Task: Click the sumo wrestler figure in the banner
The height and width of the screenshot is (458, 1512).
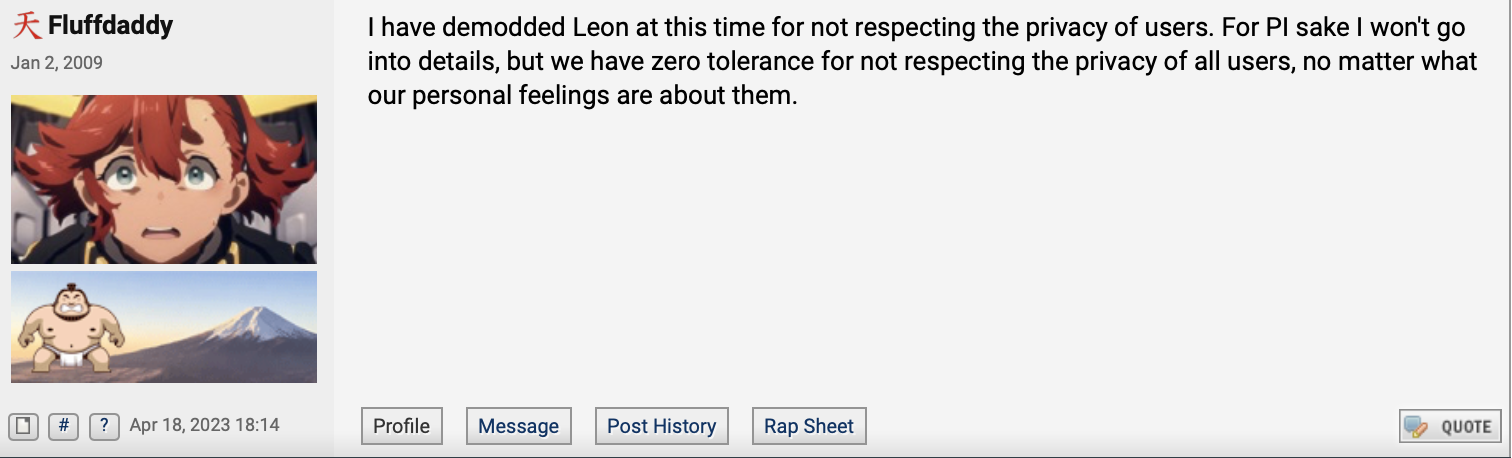Action: coord(72,328)
